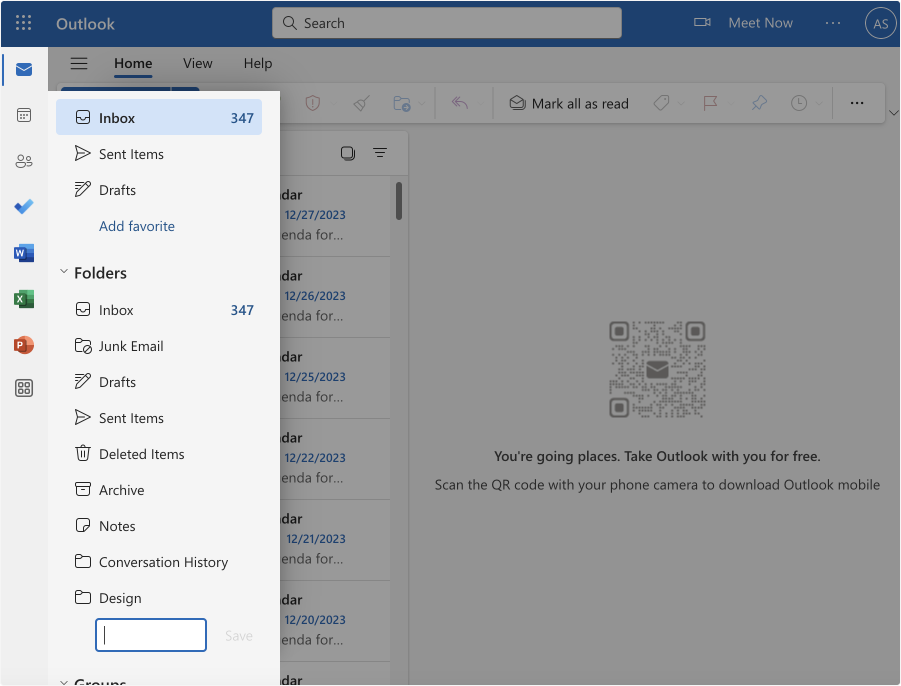This screenshot has width=901, height=686.
Task: Type in the new folder name field
Action: pyautogui.click(x=150, y=634)
